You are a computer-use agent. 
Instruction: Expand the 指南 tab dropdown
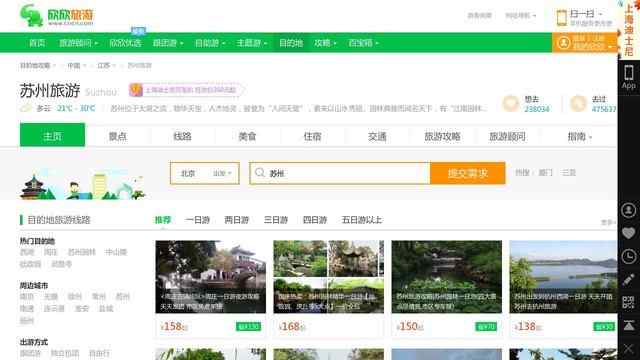click(x=579, y=136)
